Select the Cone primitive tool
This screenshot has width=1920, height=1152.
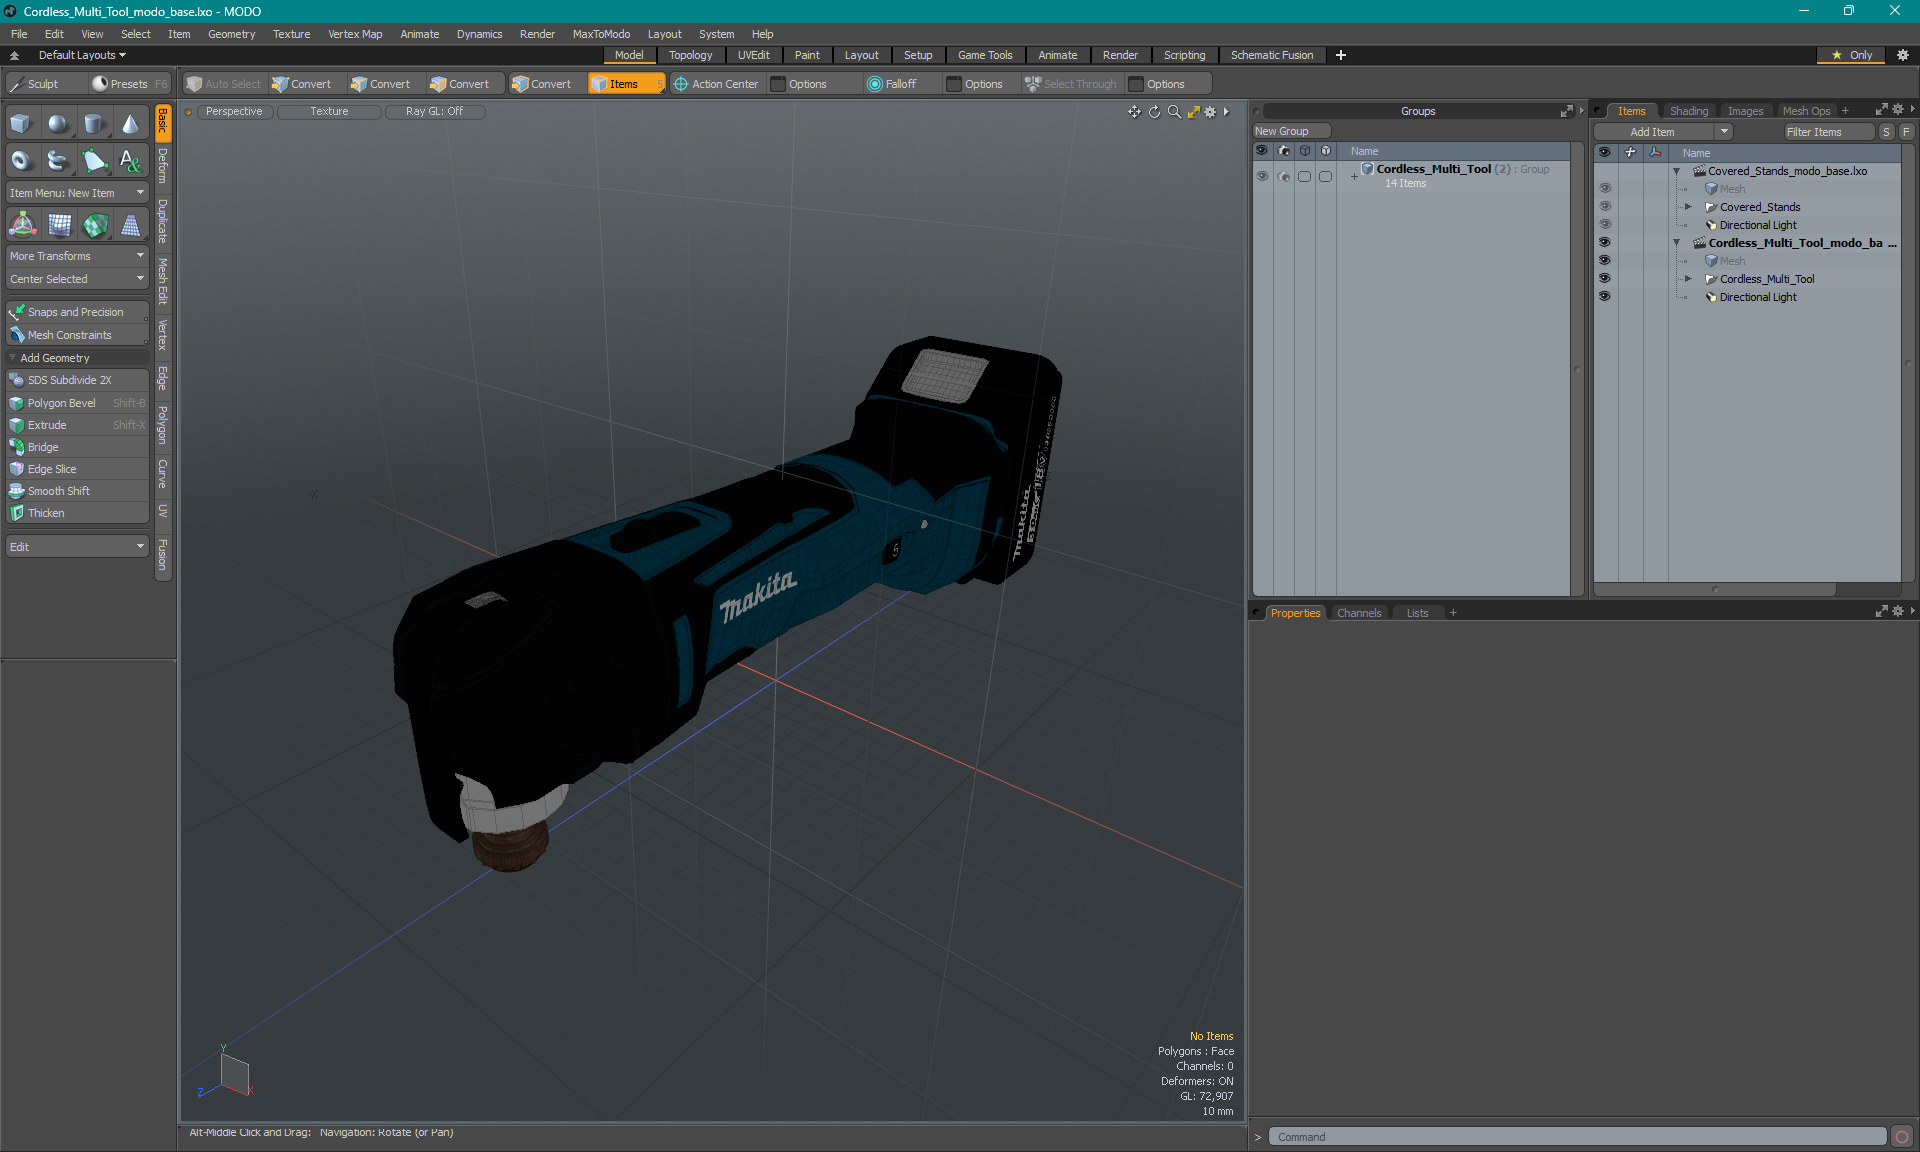pos(130,124)
